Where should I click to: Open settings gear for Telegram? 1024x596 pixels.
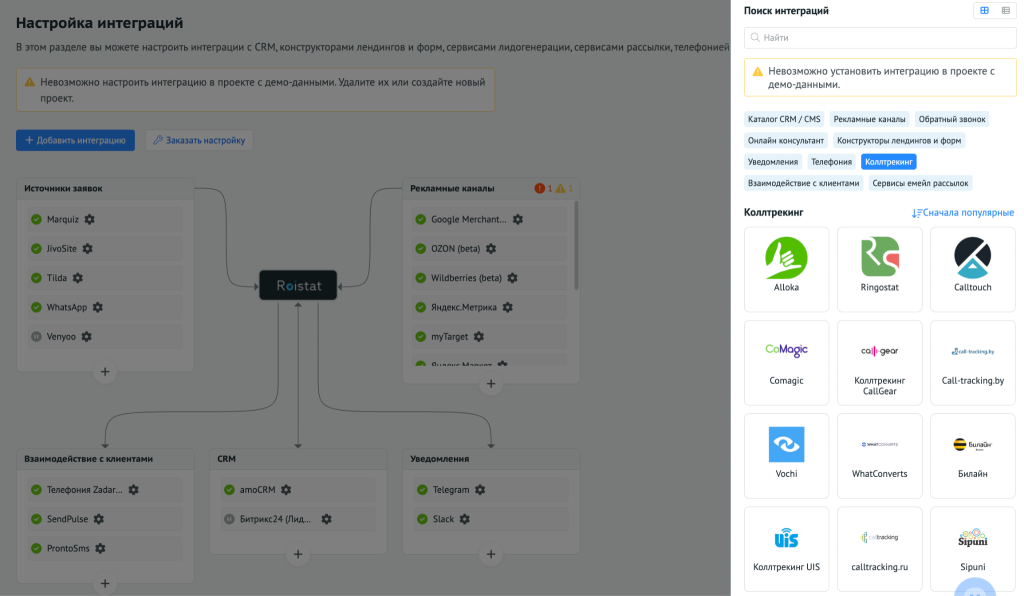coord(480,490)
